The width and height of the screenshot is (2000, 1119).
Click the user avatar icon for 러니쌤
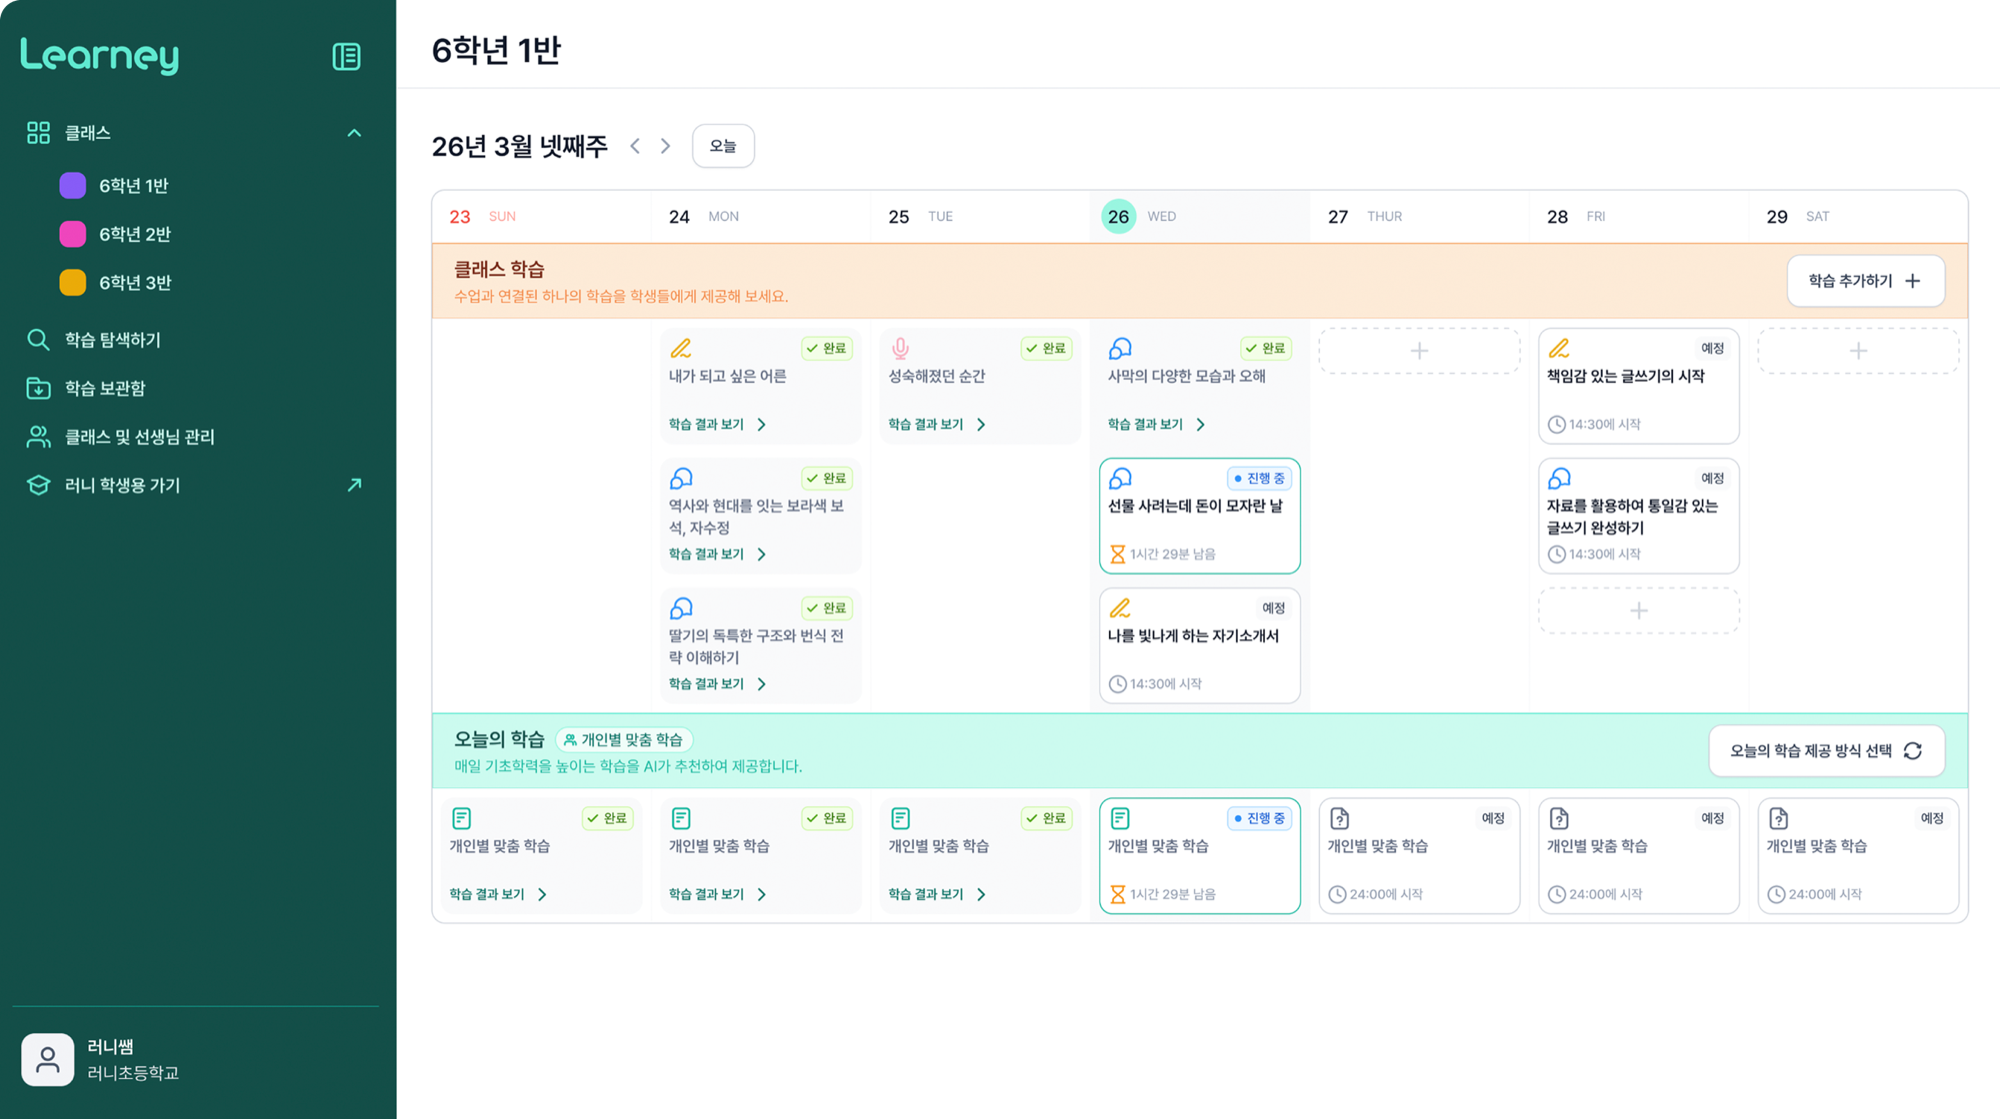(x=47, y=1059)
